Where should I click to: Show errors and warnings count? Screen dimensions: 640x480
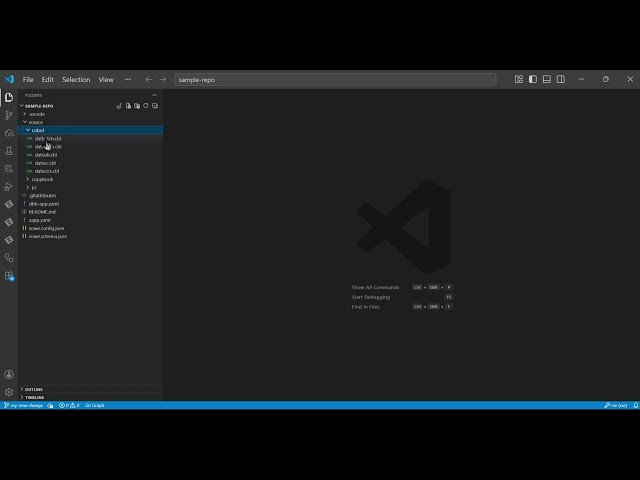69,405
